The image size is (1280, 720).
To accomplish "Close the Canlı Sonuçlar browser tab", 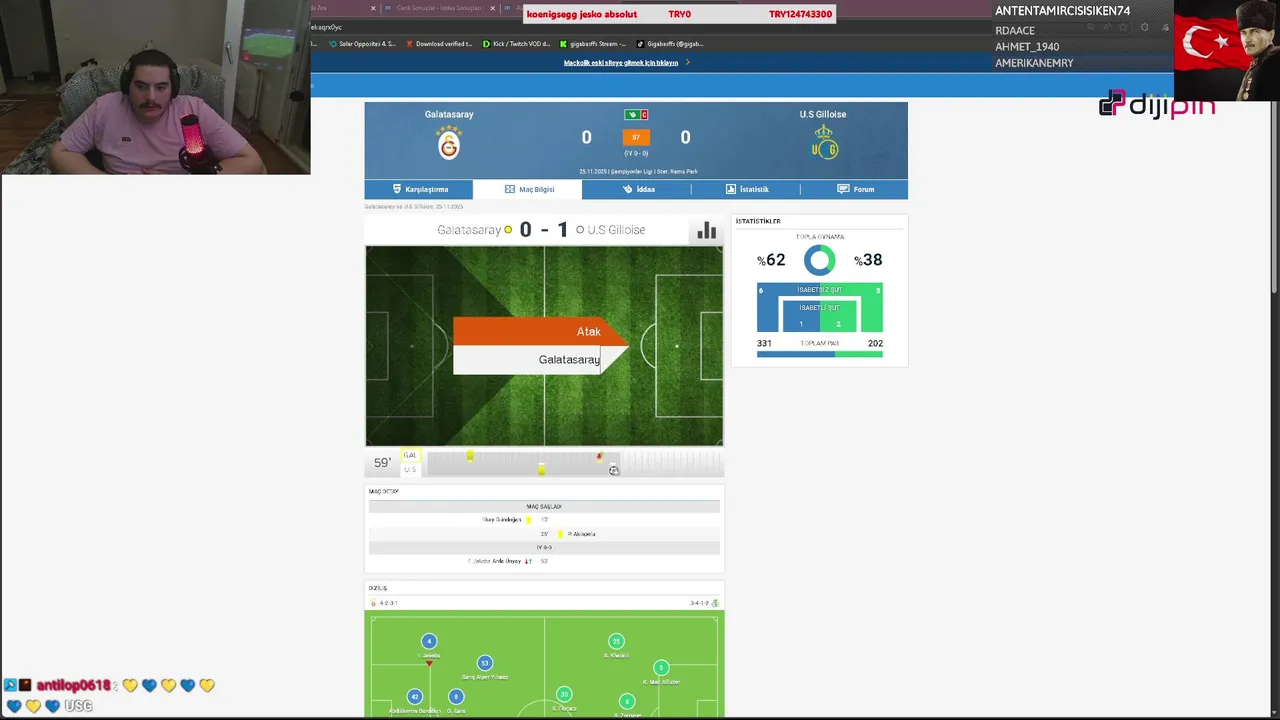I will 492,8.
